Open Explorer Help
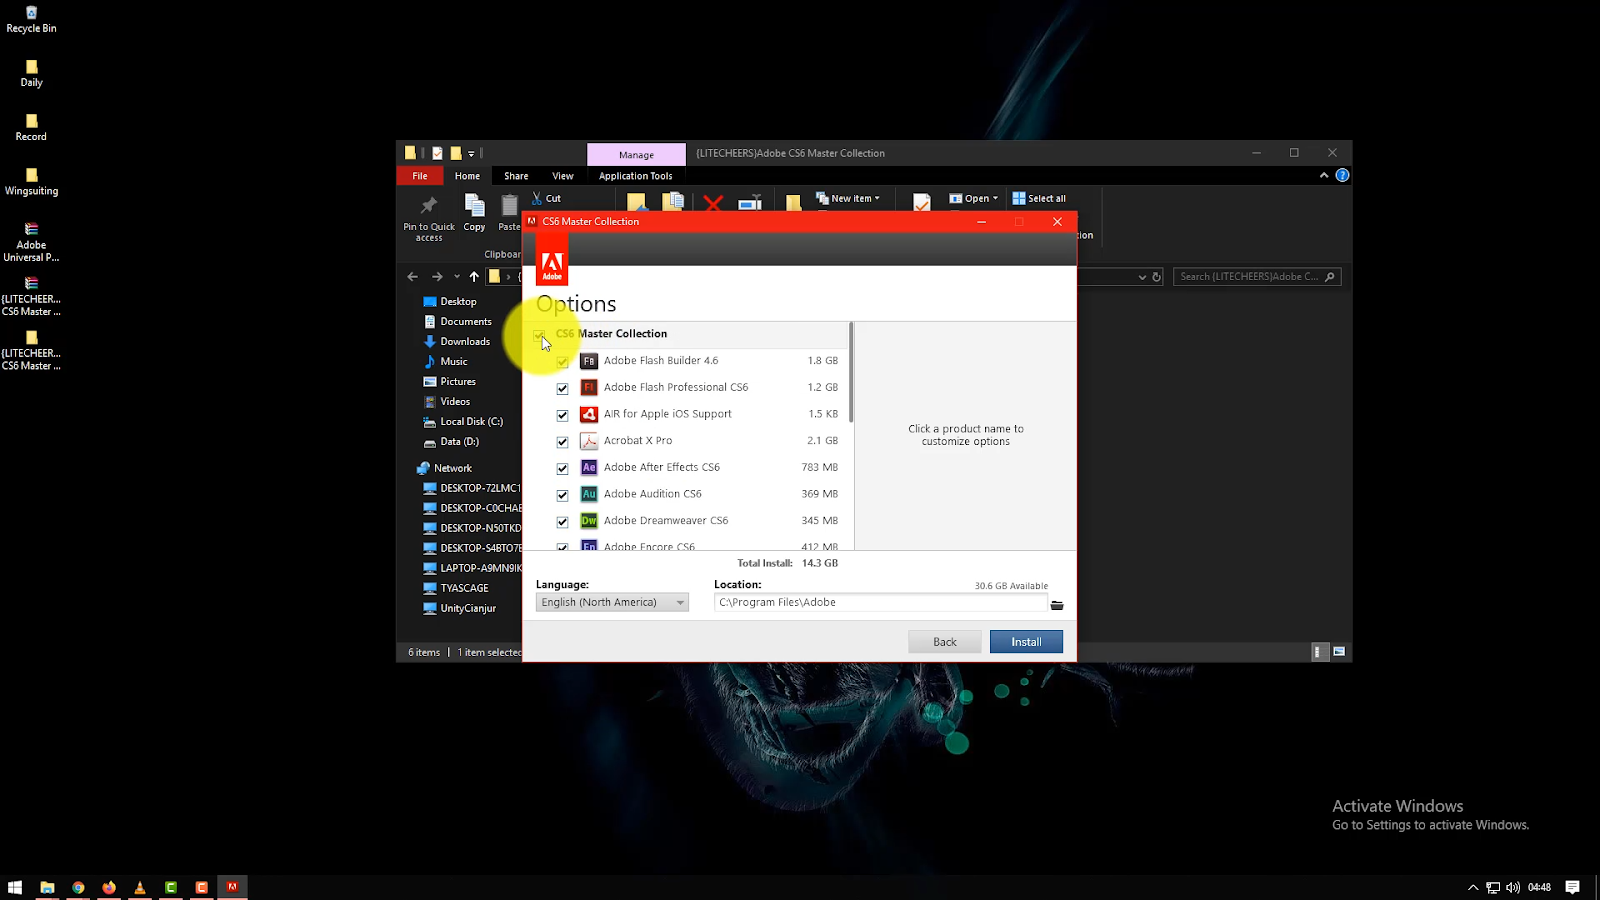The image size is (1600, 900). tap(1342, 175)
